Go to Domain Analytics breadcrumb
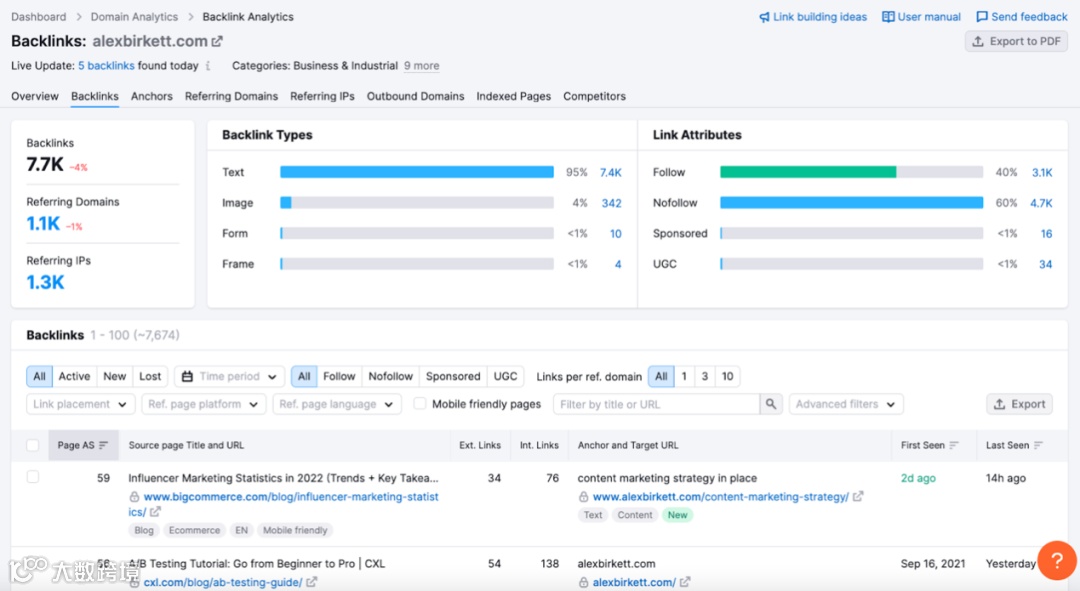The width and height of the screenshot is (1080, 591). 134,17
